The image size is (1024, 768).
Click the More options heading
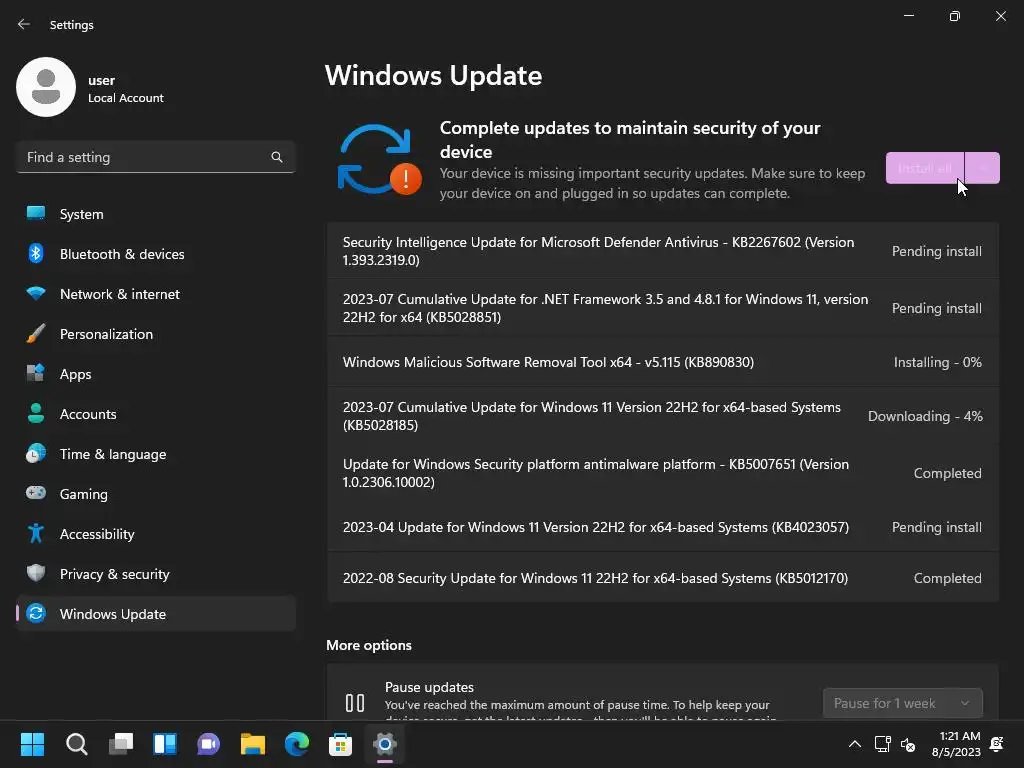pos(369,645)
